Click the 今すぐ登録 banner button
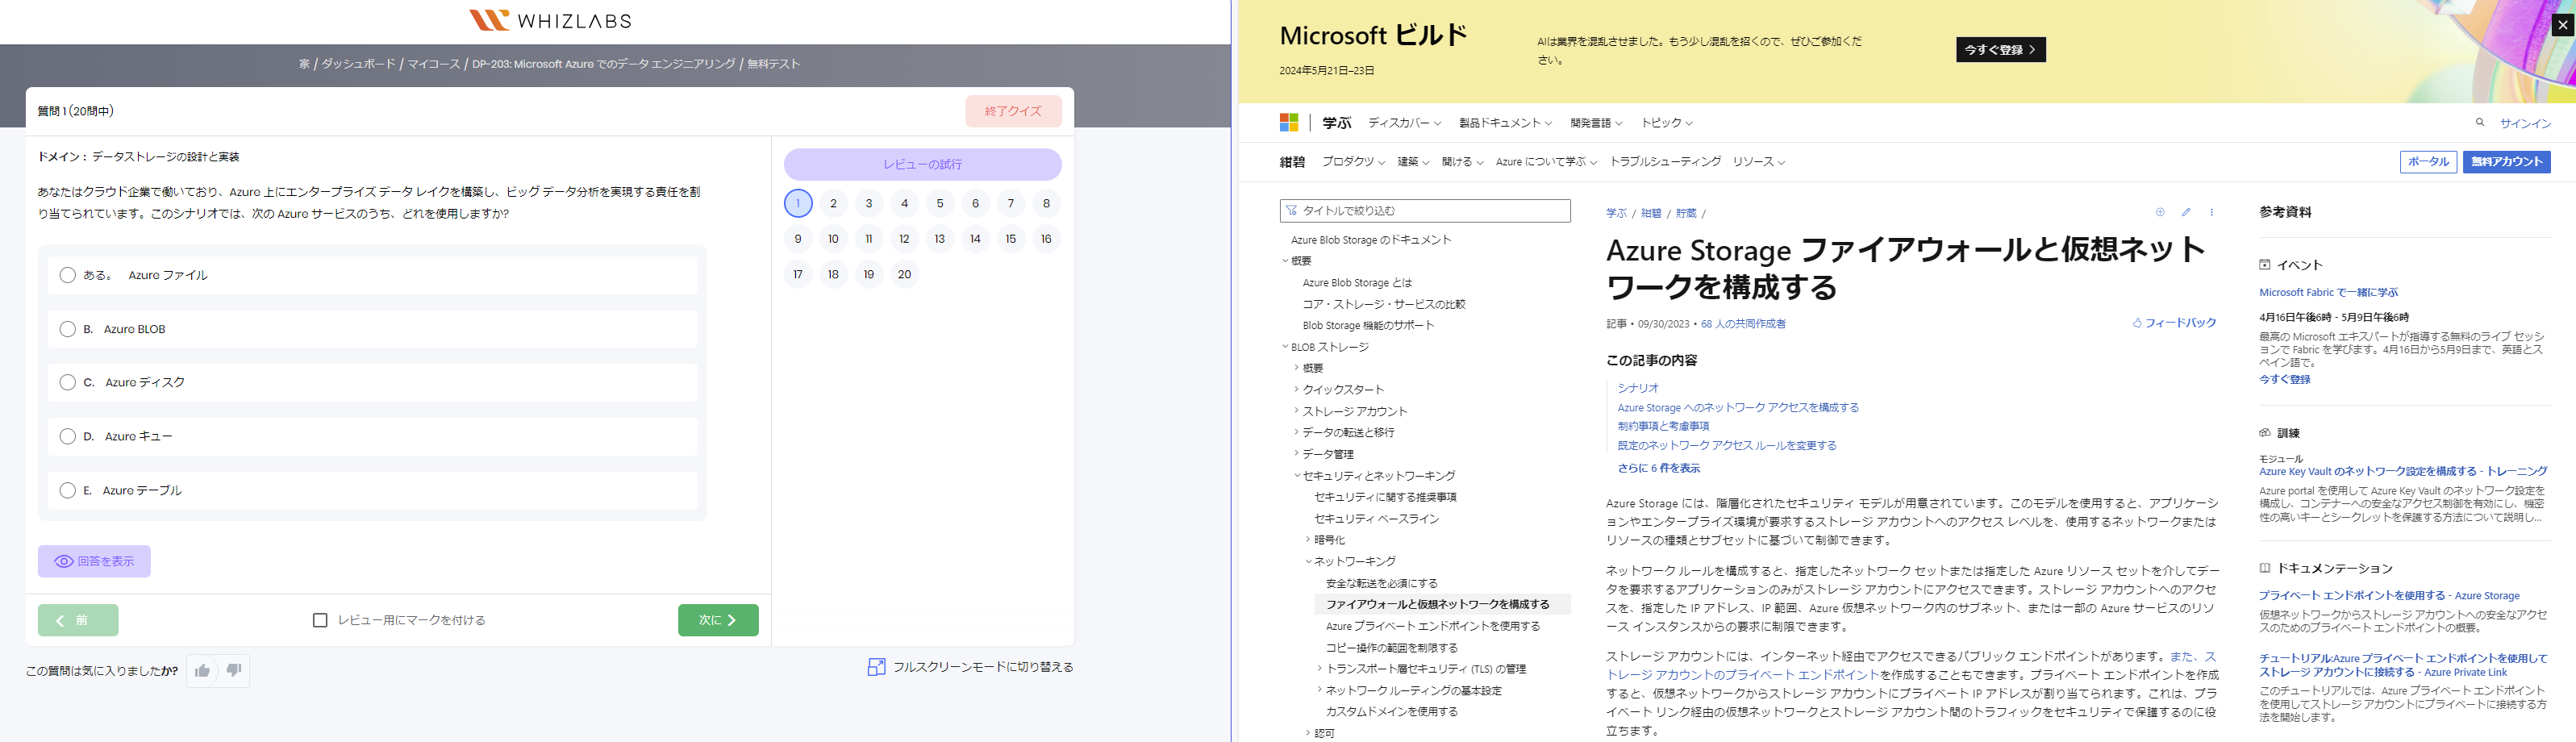This screenshot has height=742, width=2576. pyautogui.click(x=2001, y=50)
